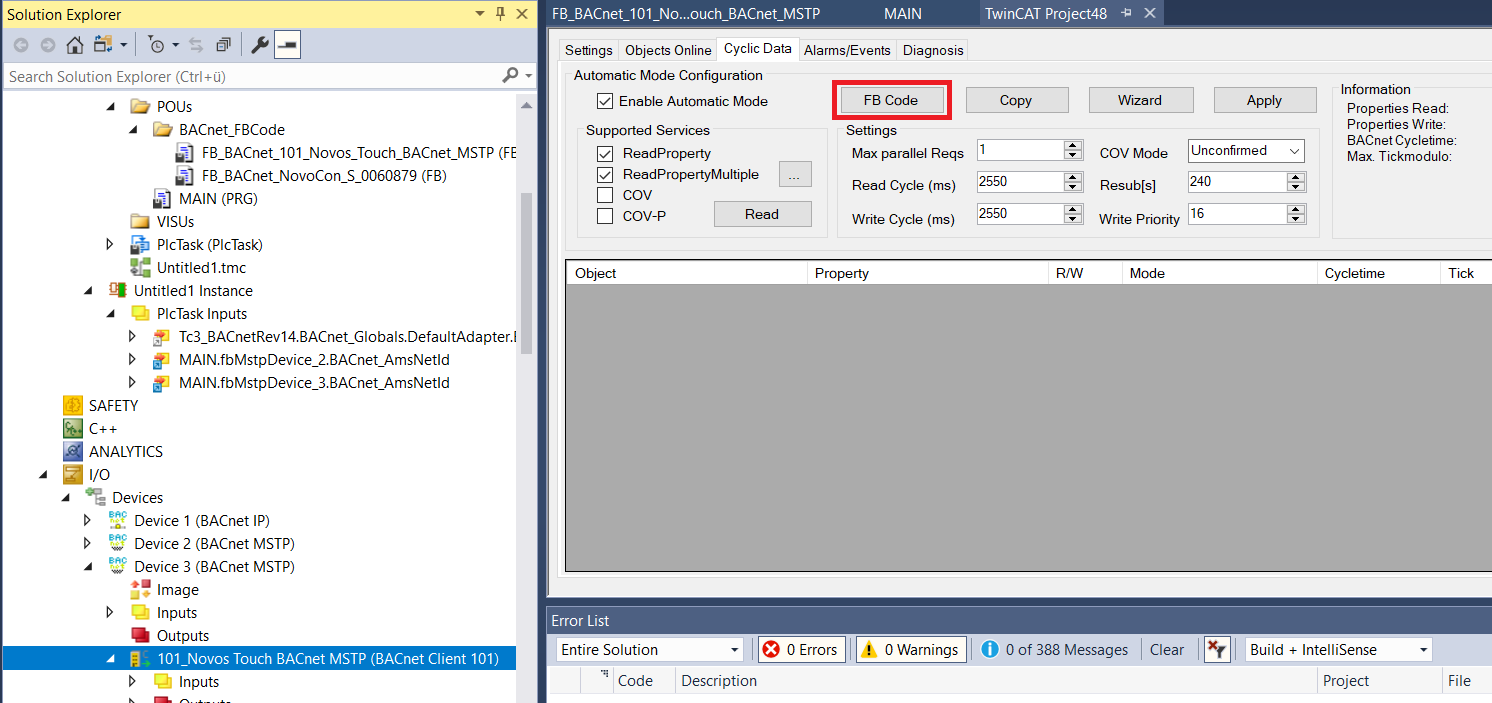Image resolution: width=1492 pixels, height=703 pixels.
Task: Pin the Solution Explorer panel with pushpin
Action: (501, 14)
